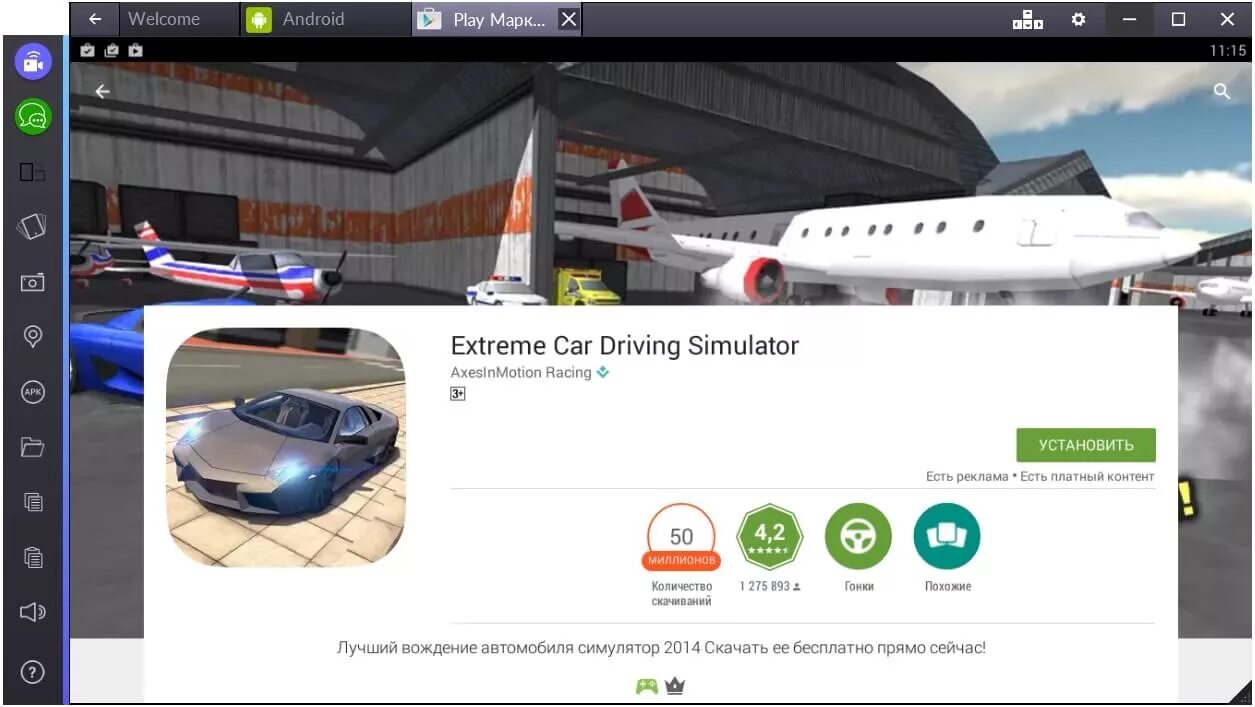1255x707 pixels.
Task: Open the BlueStacks TV camera icon
Action: coord(33,62)
